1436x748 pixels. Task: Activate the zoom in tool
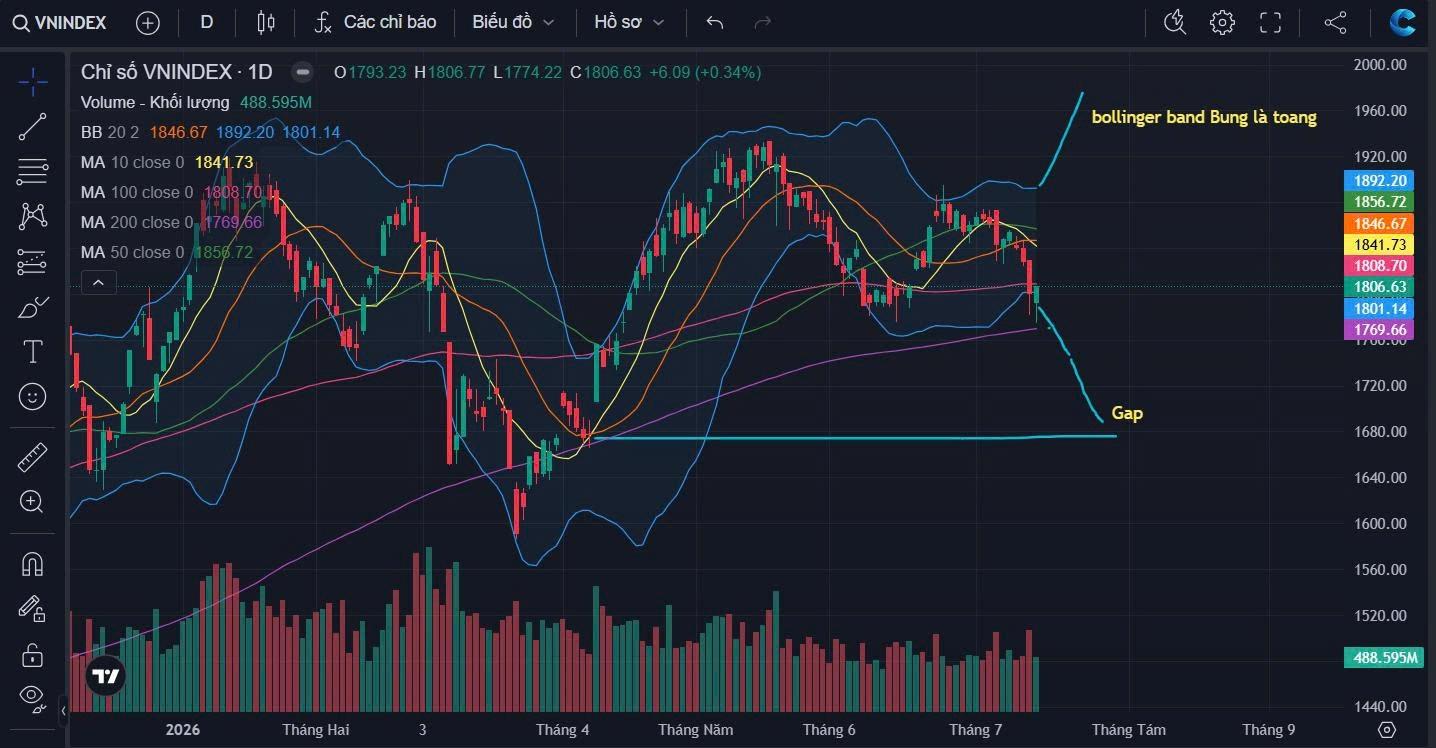[x=32, y=502]
